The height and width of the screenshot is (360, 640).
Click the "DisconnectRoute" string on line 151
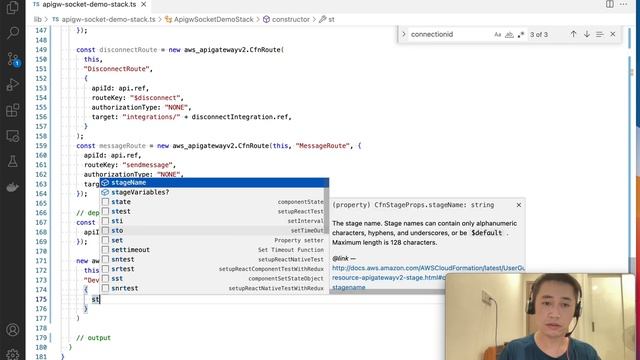(x=116, y=69)
